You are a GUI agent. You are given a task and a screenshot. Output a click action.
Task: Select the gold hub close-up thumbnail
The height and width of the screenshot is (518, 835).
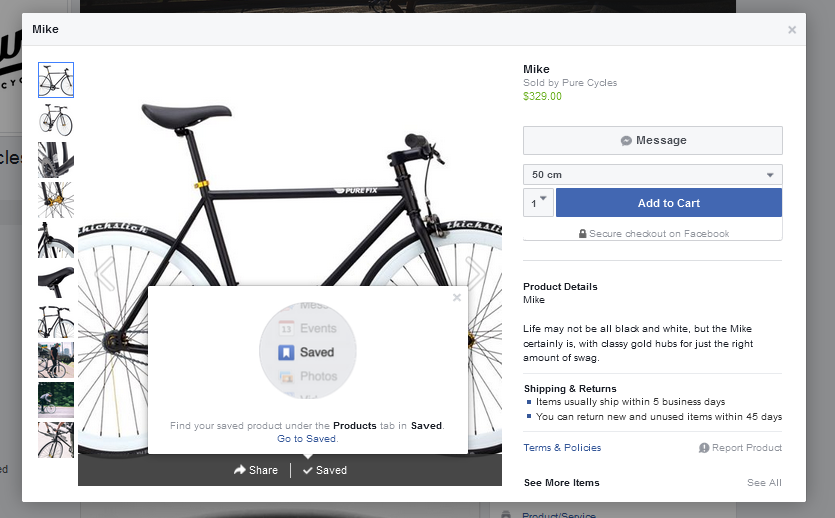[56, 200]
